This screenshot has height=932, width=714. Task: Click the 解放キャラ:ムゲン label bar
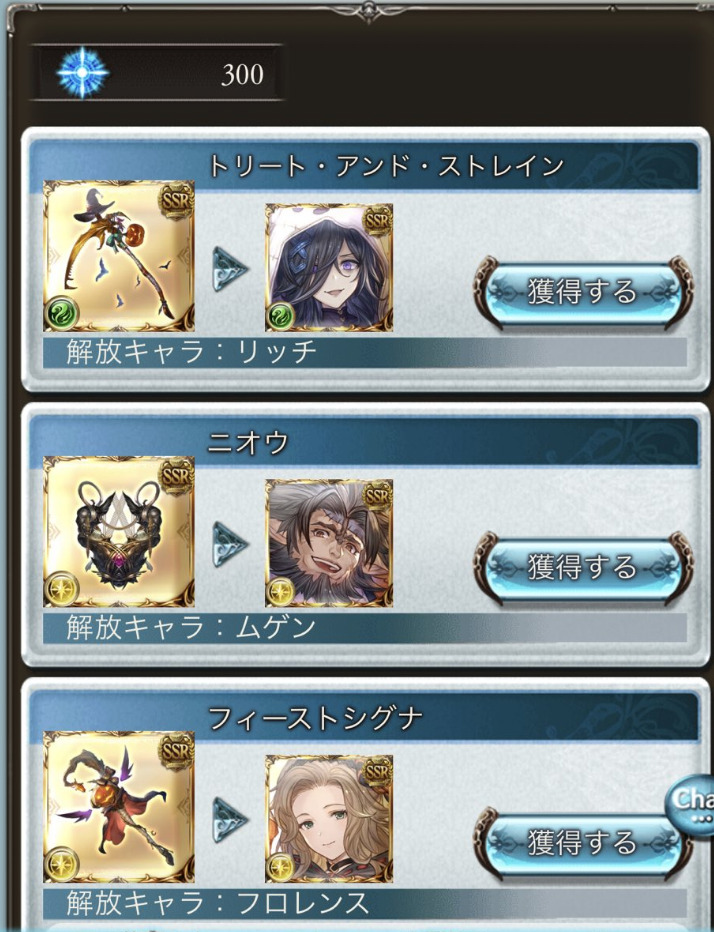point(364,627)
